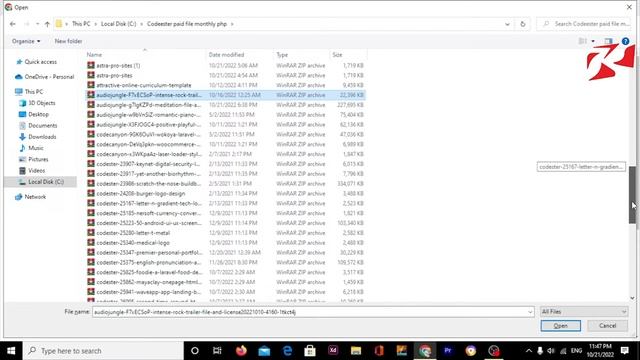The width and height of the screenshot is (640, 360).
Task: Click the File name input field
Action: tap(309, 312)
